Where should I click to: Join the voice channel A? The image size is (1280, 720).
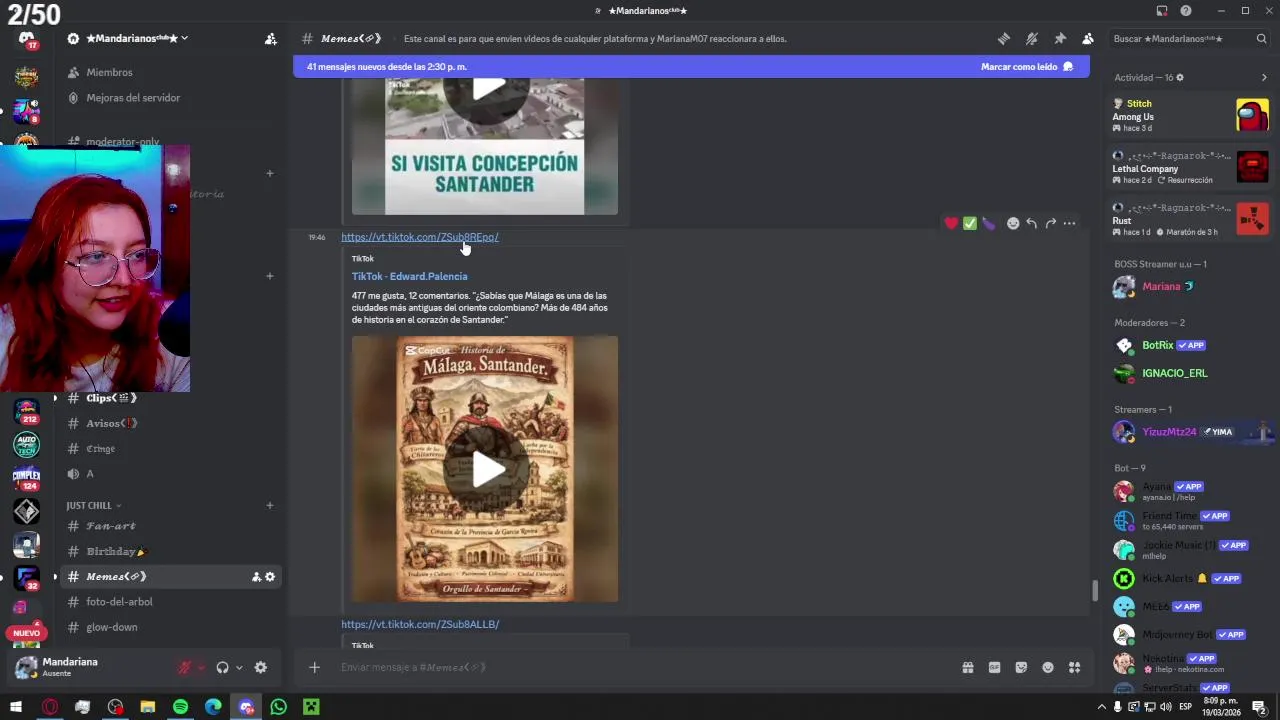(89, 474)
